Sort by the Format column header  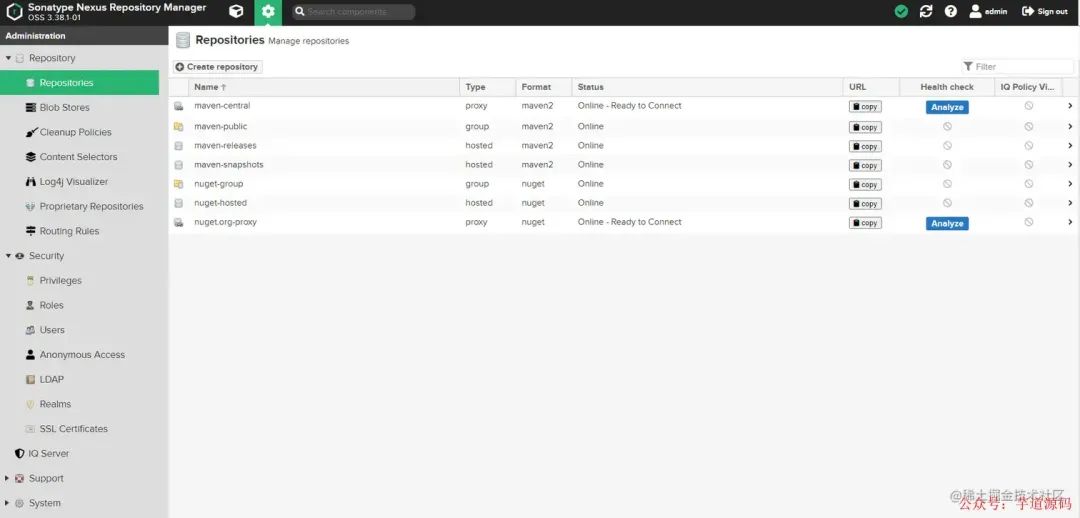click(544, 87)
